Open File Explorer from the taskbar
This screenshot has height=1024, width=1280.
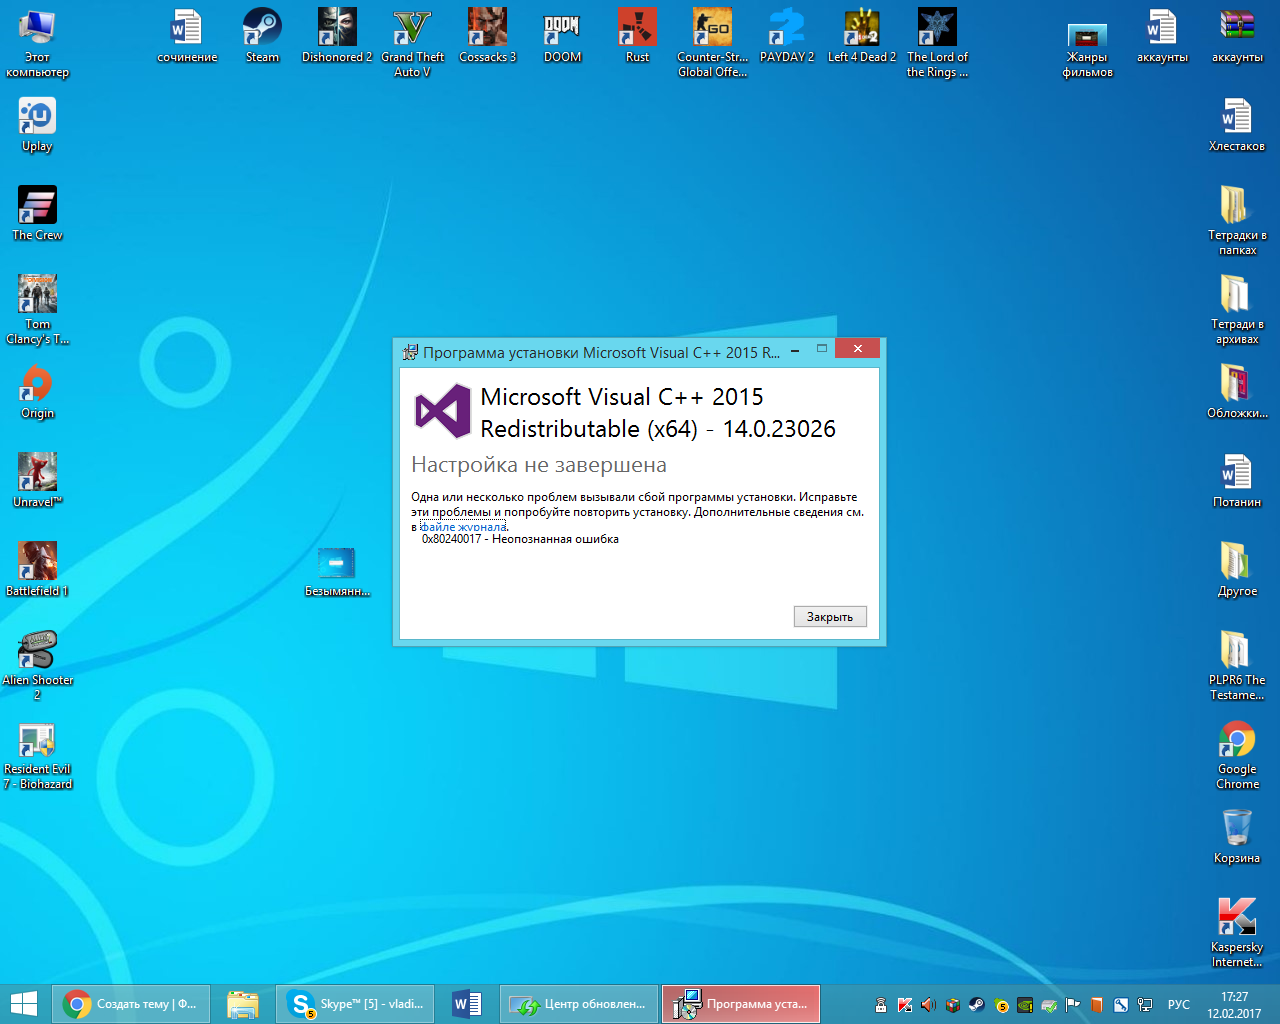coord(243,1004)
